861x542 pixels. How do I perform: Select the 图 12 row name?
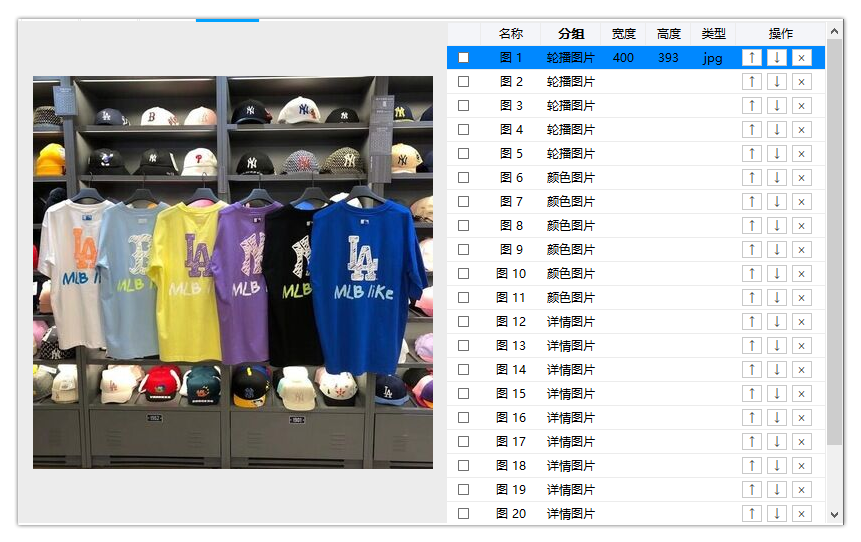511,321
